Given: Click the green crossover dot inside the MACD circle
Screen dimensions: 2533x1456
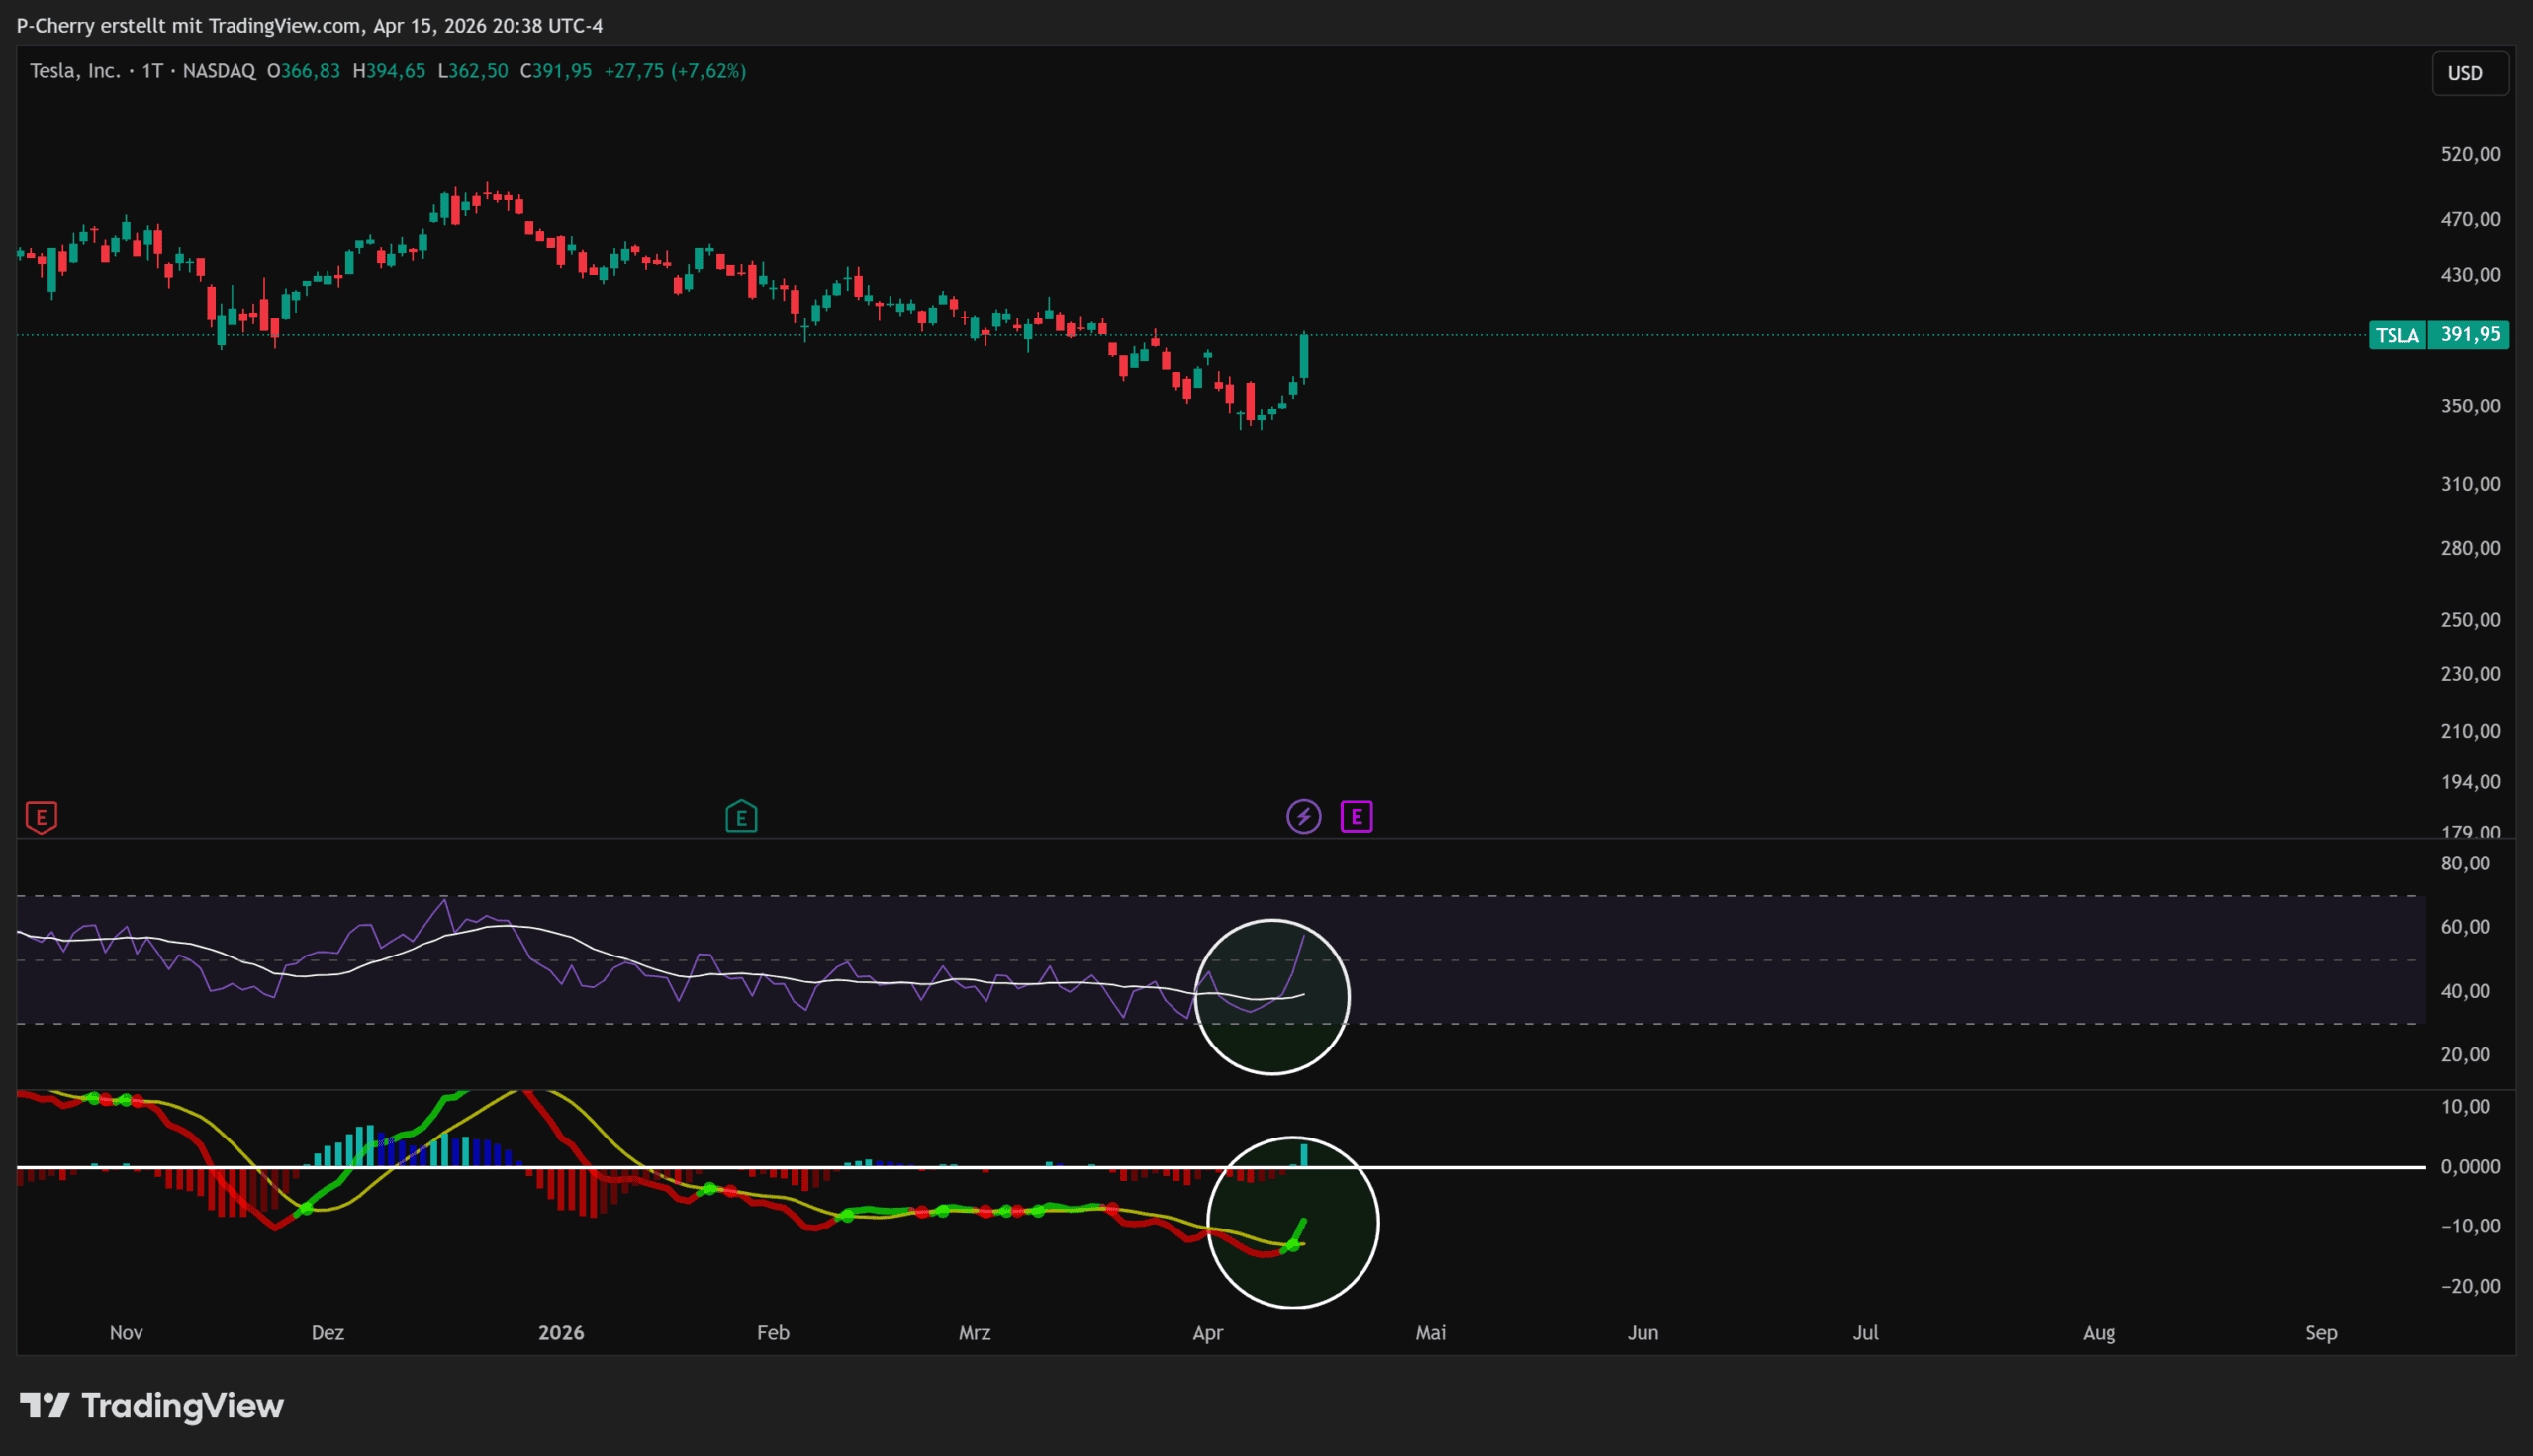Looking at the screenshot, I should [1292, 1245].
